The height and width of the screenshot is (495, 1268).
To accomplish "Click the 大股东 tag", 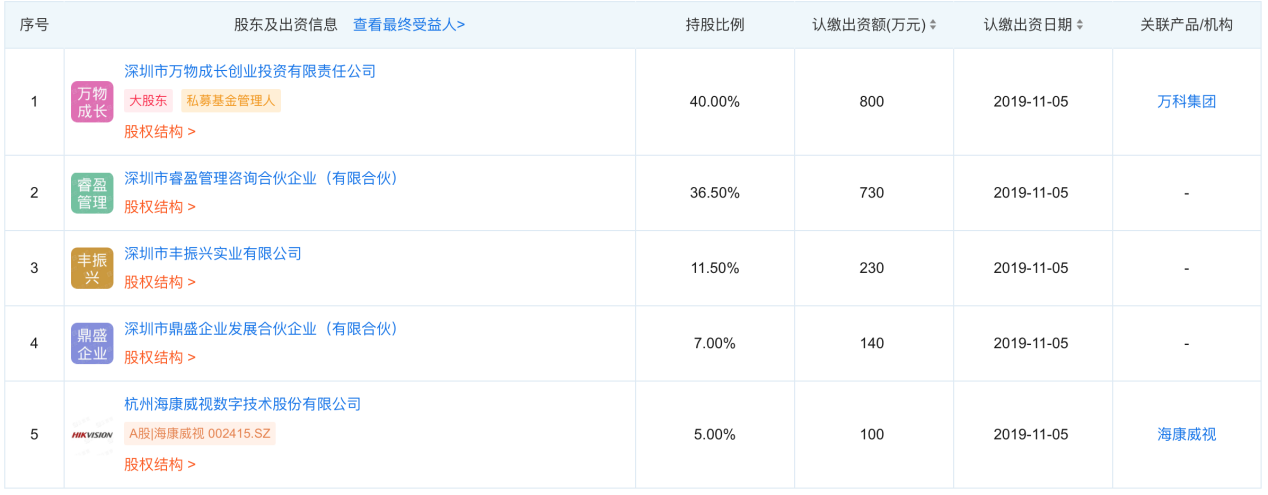I will (149, 101).
